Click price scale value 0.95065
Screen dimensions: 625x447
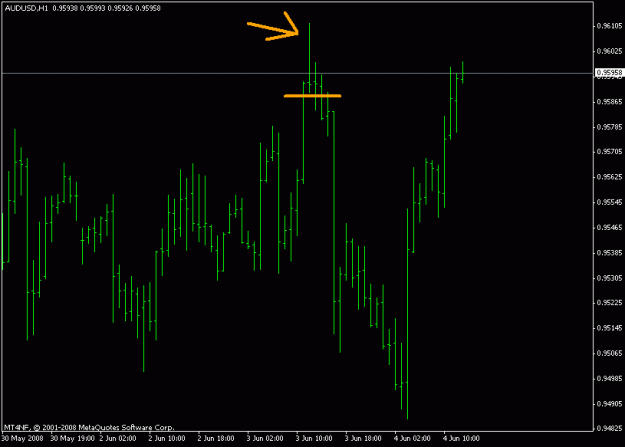point(609,353)
